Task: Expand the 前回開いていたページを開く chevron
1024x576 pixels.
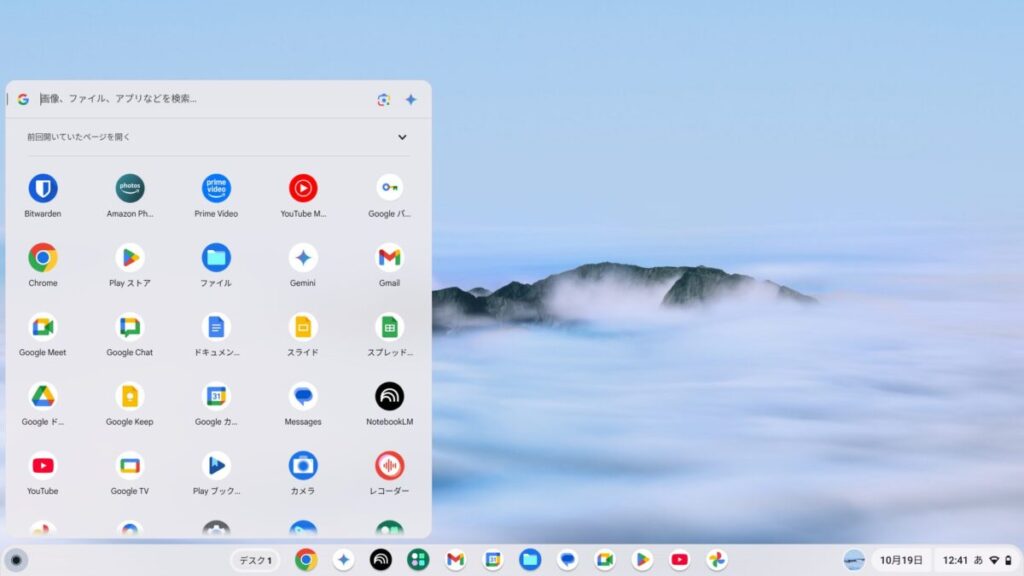Action: click(x=402, y=137)
